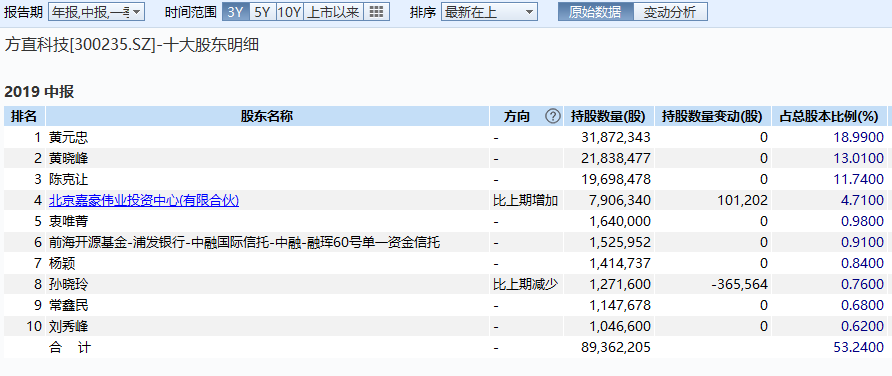Click holding amount 31,872,343

(x=616, y=137)
